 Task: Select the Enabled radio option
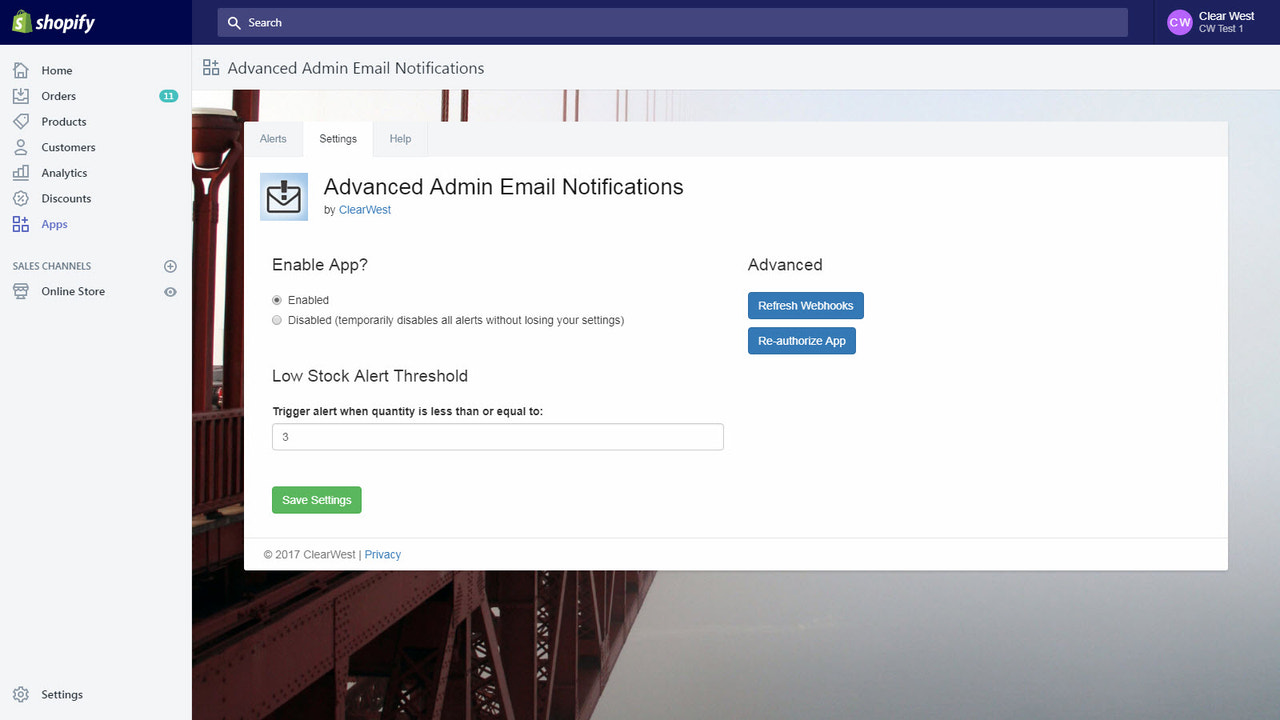coord(276,299)
